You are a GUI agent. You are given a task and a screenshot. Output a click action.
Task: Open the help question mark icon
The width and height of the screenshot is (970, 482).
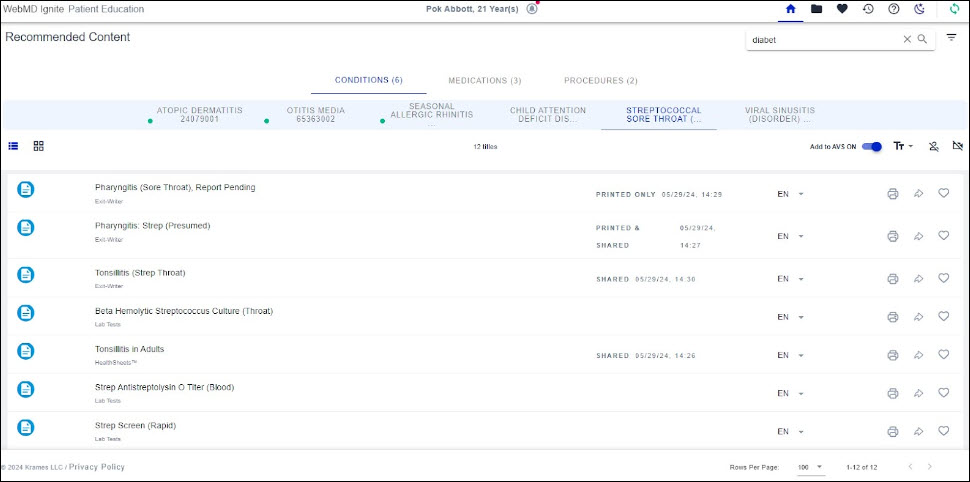[894, 9]
